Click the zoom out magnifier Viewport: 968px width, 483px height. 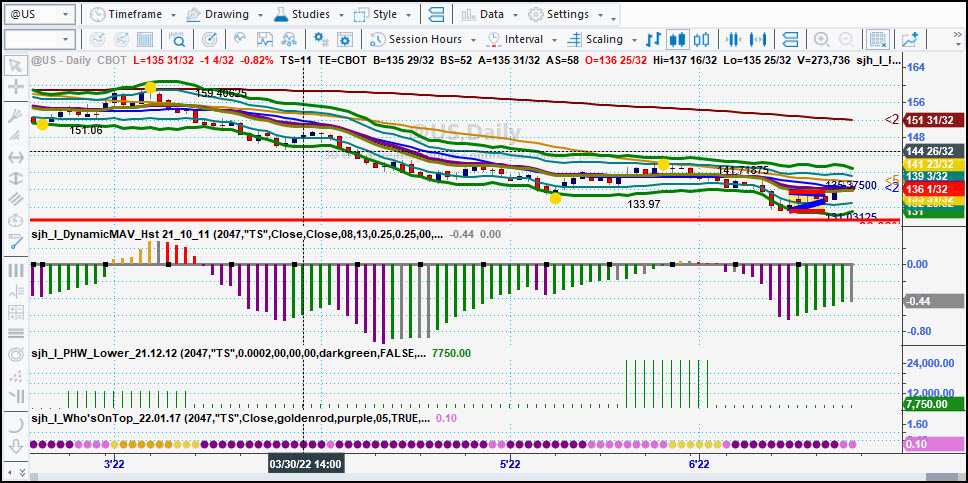pyautogui.click(x=846, y=40)
